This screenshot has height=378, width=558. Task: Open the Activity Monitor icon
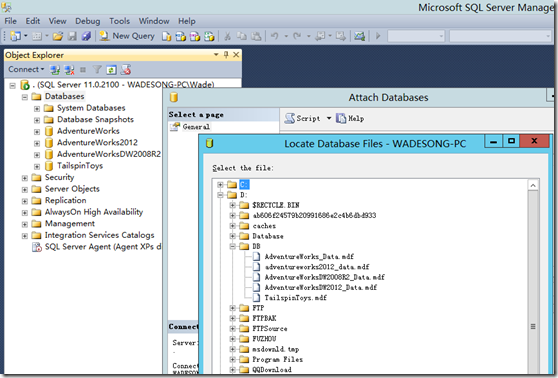click(x=359, y=36)
